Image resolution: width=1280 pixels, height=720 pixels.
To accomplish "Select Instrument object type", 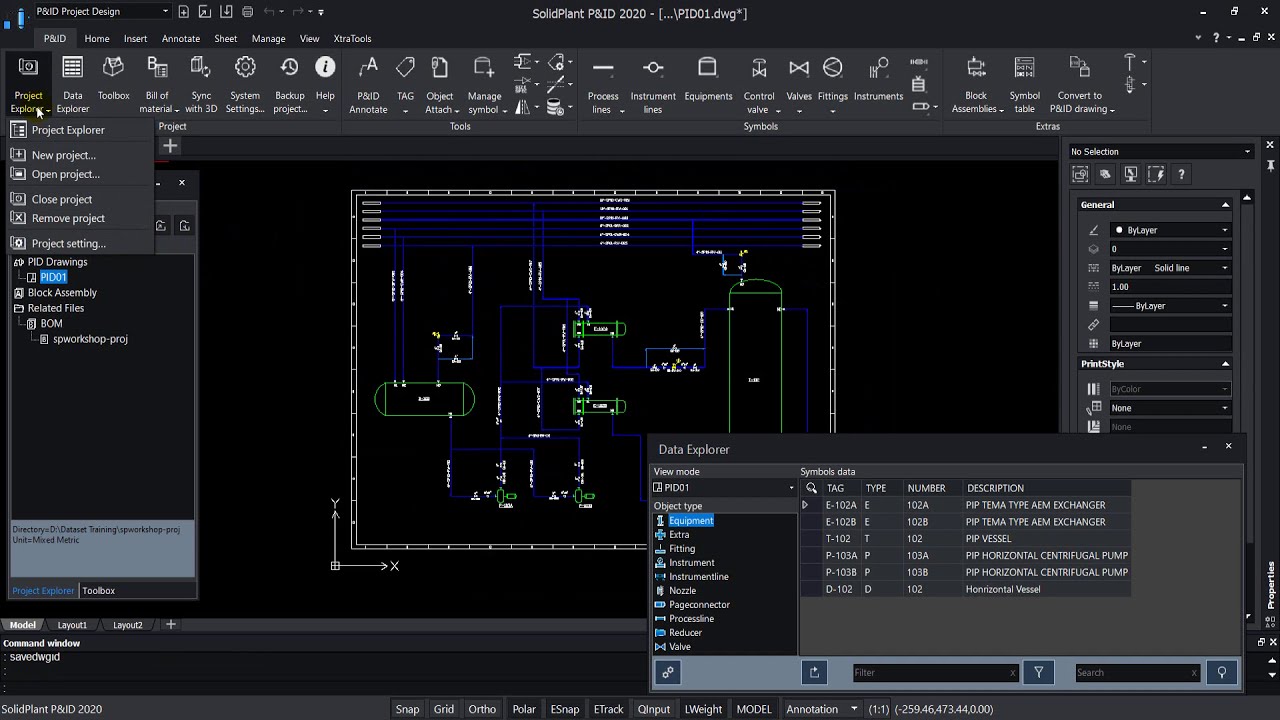I will pyautogui.click(x=692, y=563).
